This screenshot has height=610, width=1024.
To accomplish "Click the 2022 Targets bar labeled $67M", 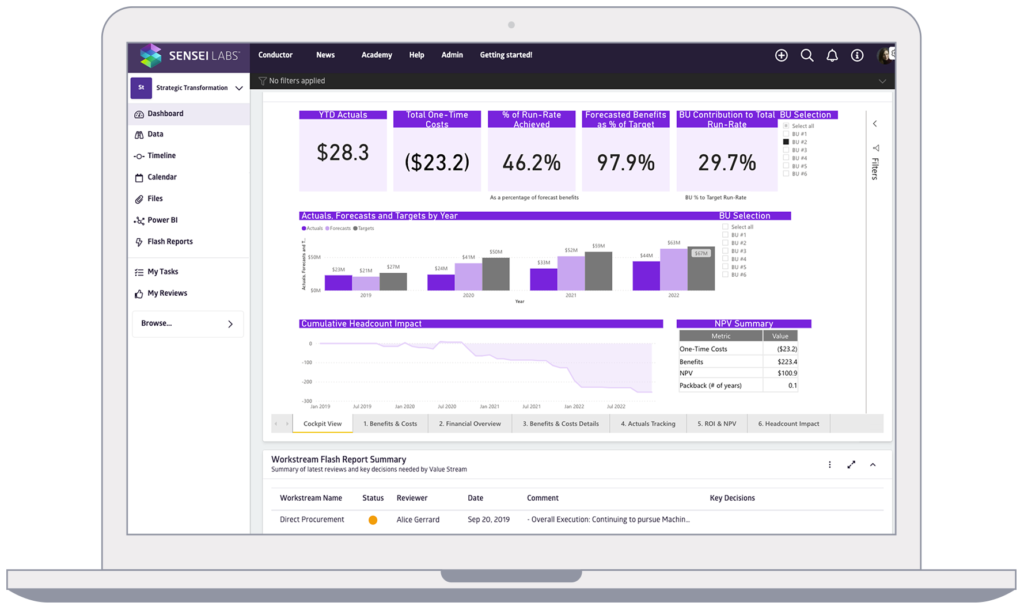I will (x=701, y=268).
